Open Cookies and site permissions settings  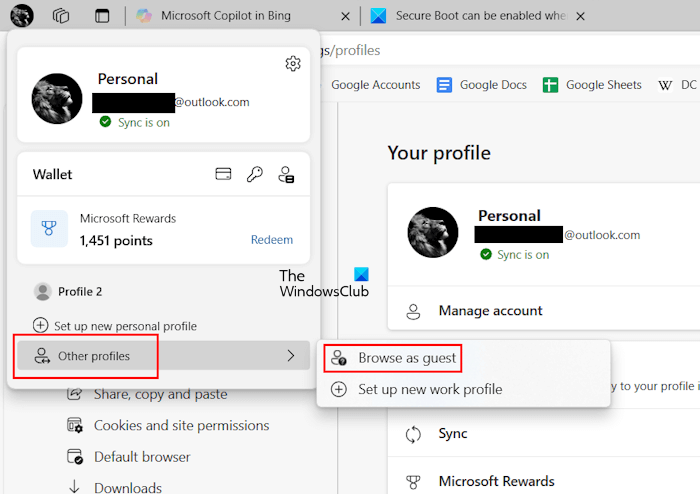[168, 425]
